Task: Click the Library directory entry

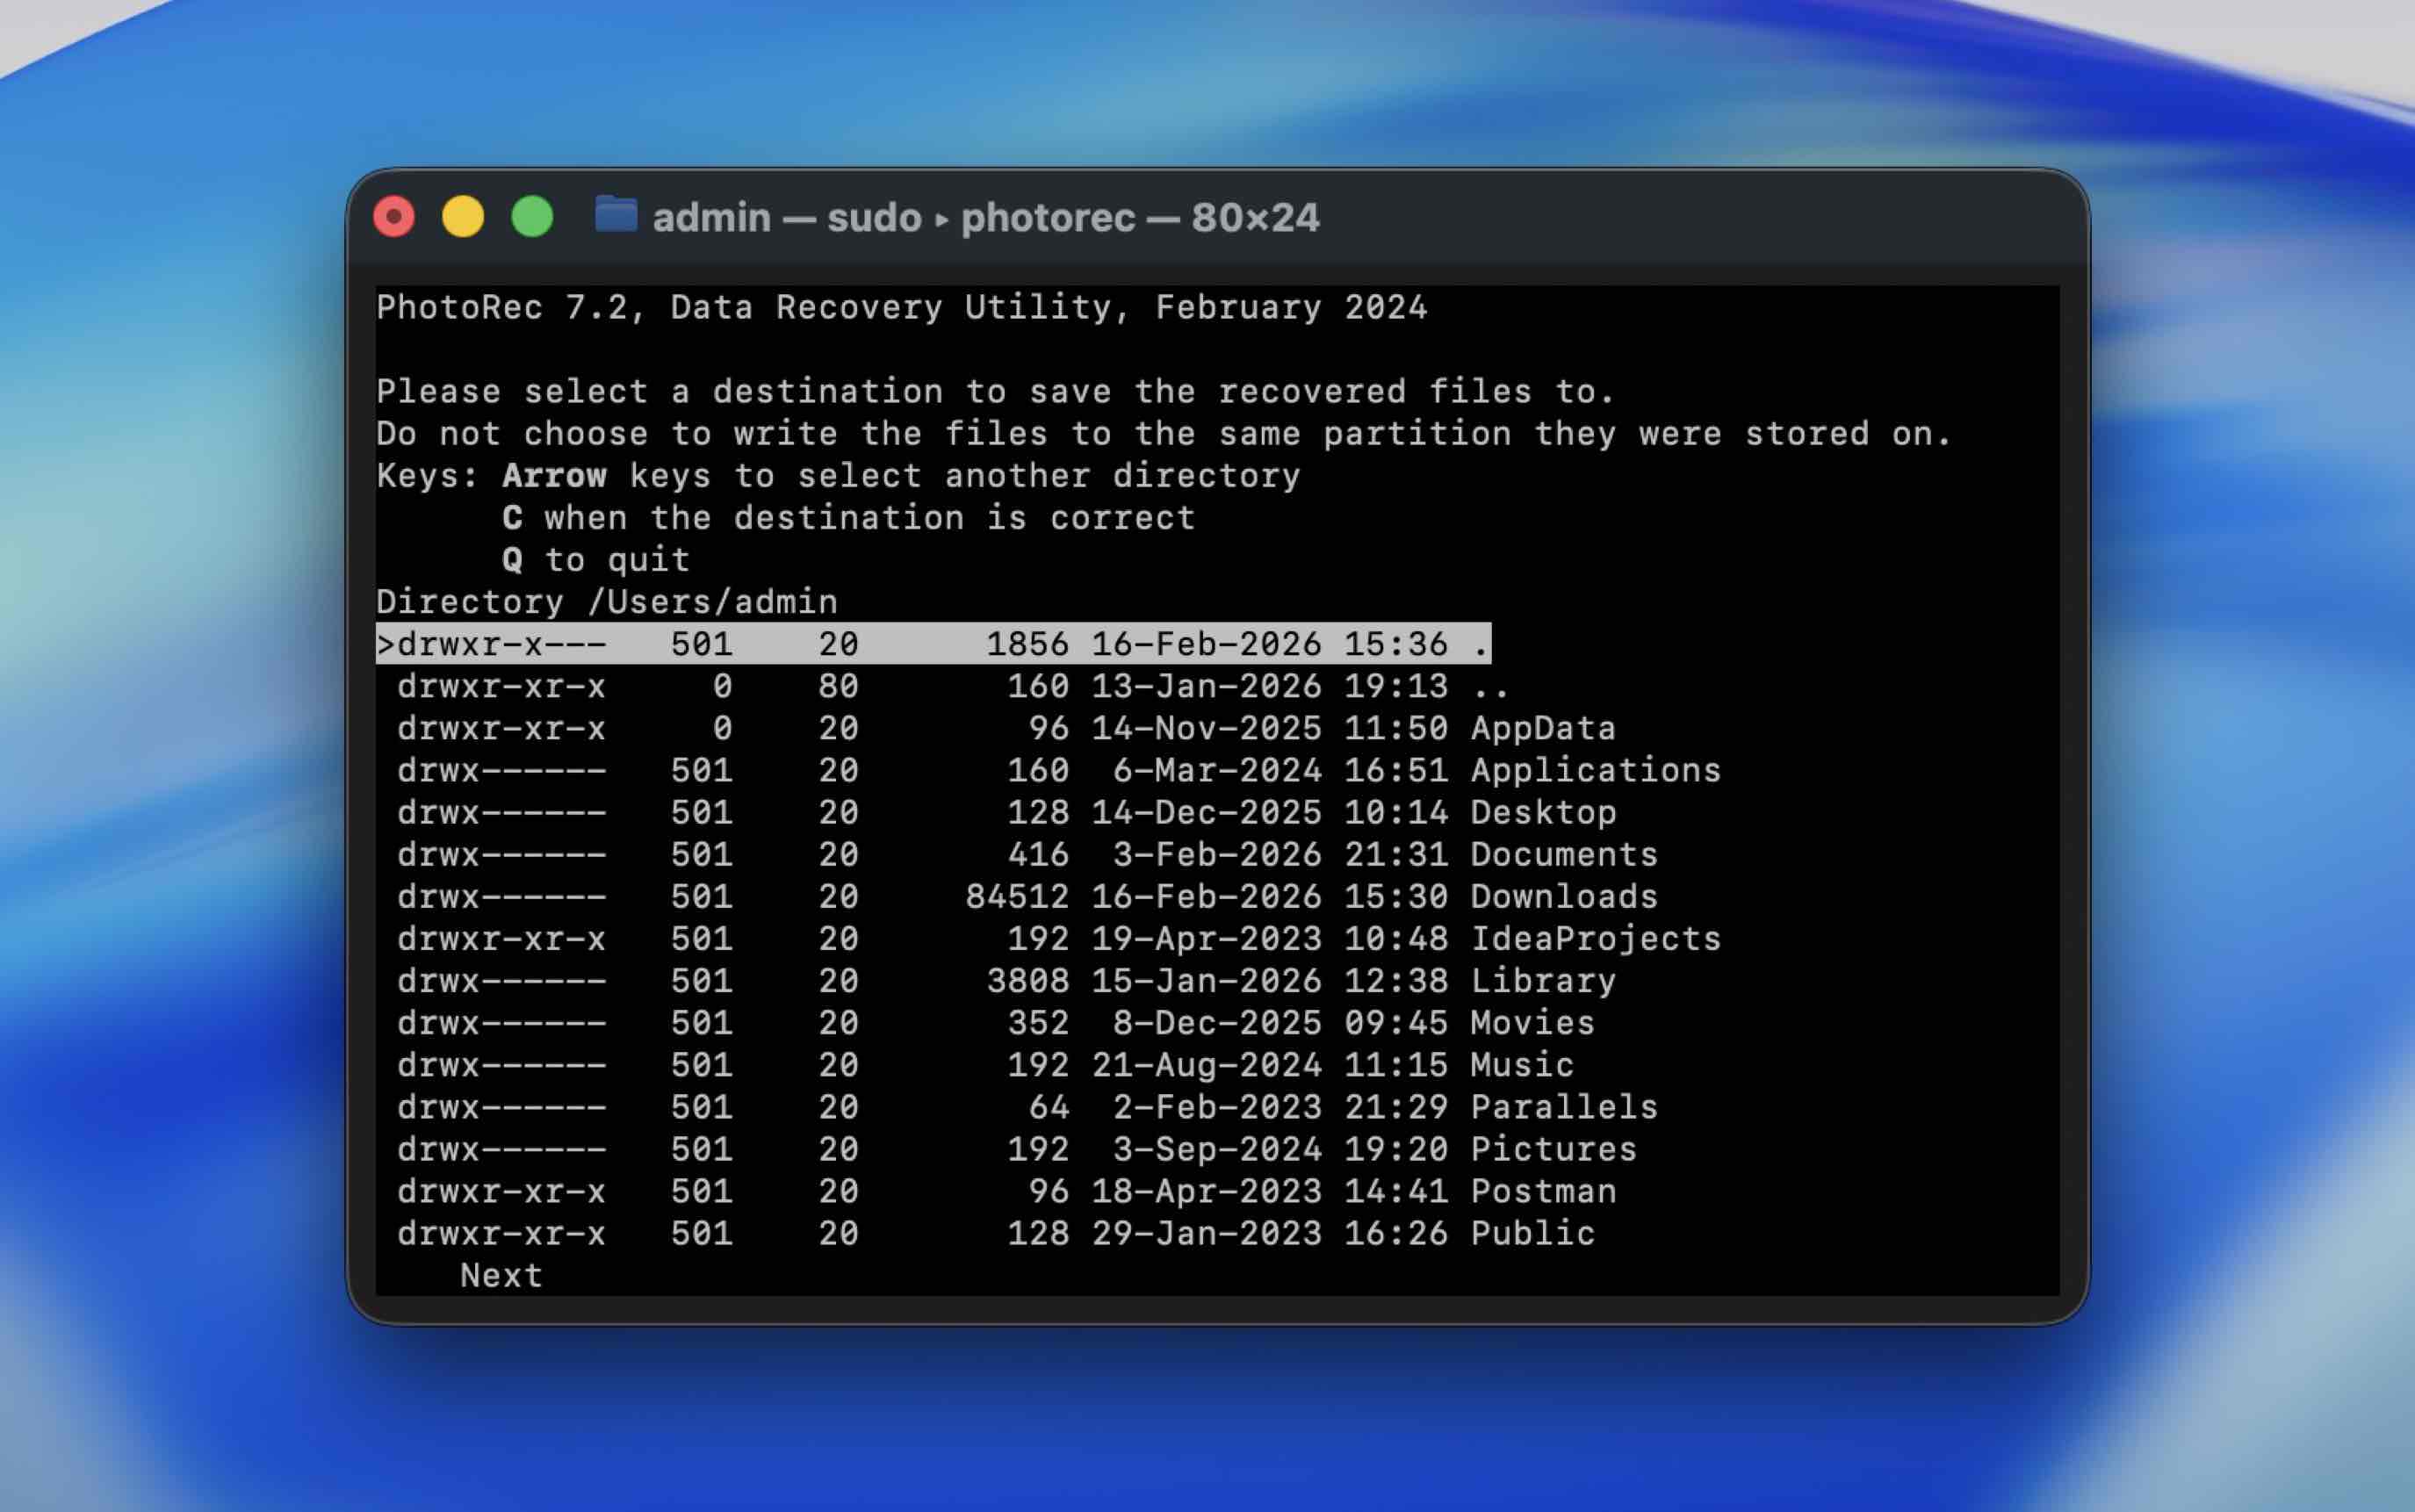Action: 1542,981
